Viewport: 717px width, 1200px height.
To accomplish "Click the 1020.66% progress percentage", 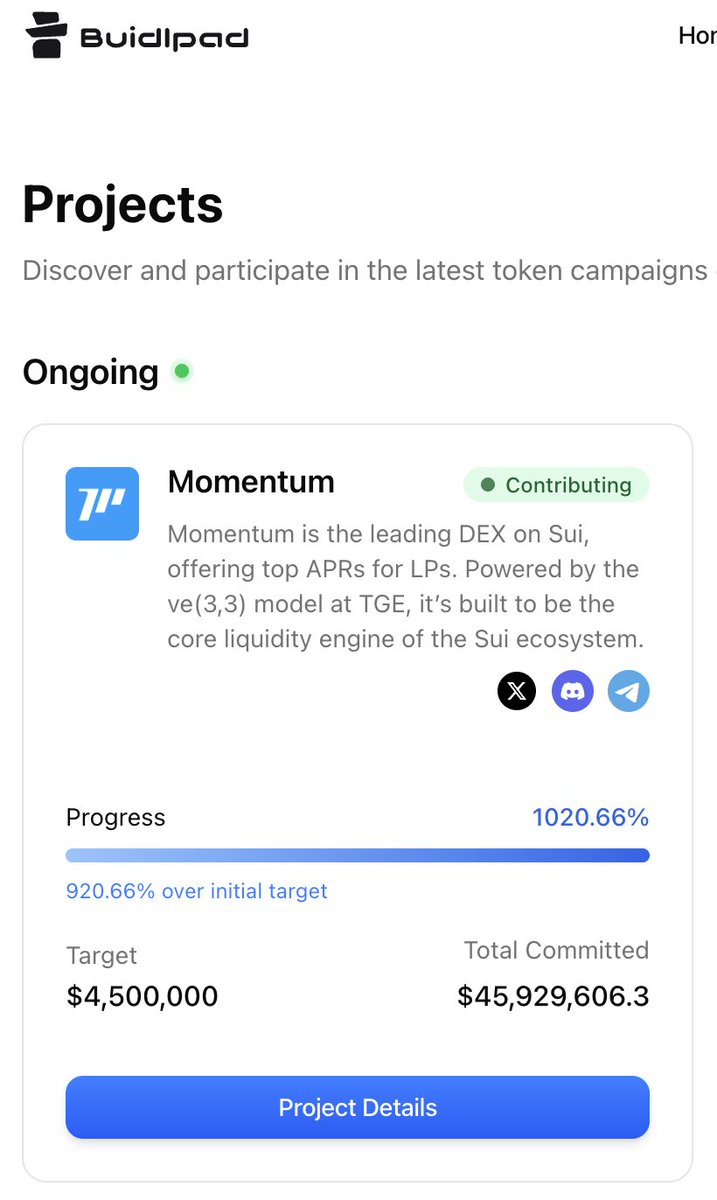I will coord(590,817).
